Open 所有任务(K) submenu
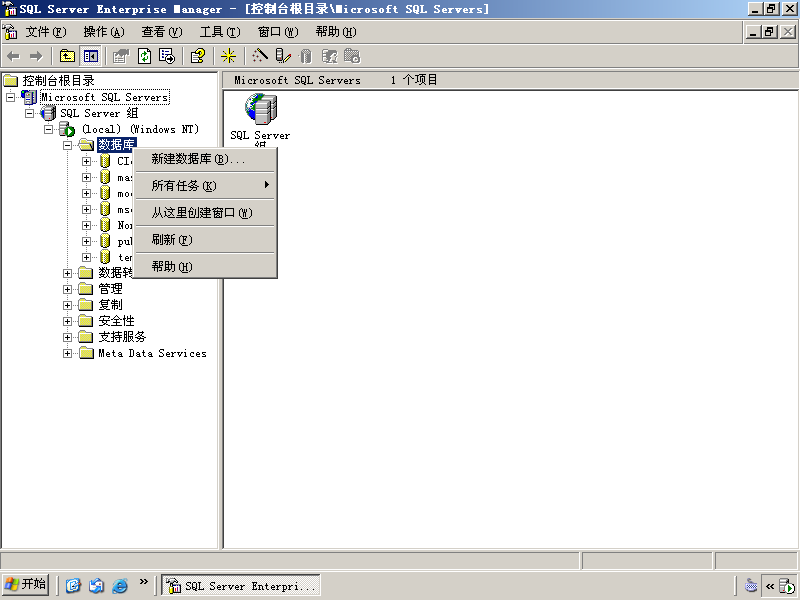800x600 pixels. [205, 186]
